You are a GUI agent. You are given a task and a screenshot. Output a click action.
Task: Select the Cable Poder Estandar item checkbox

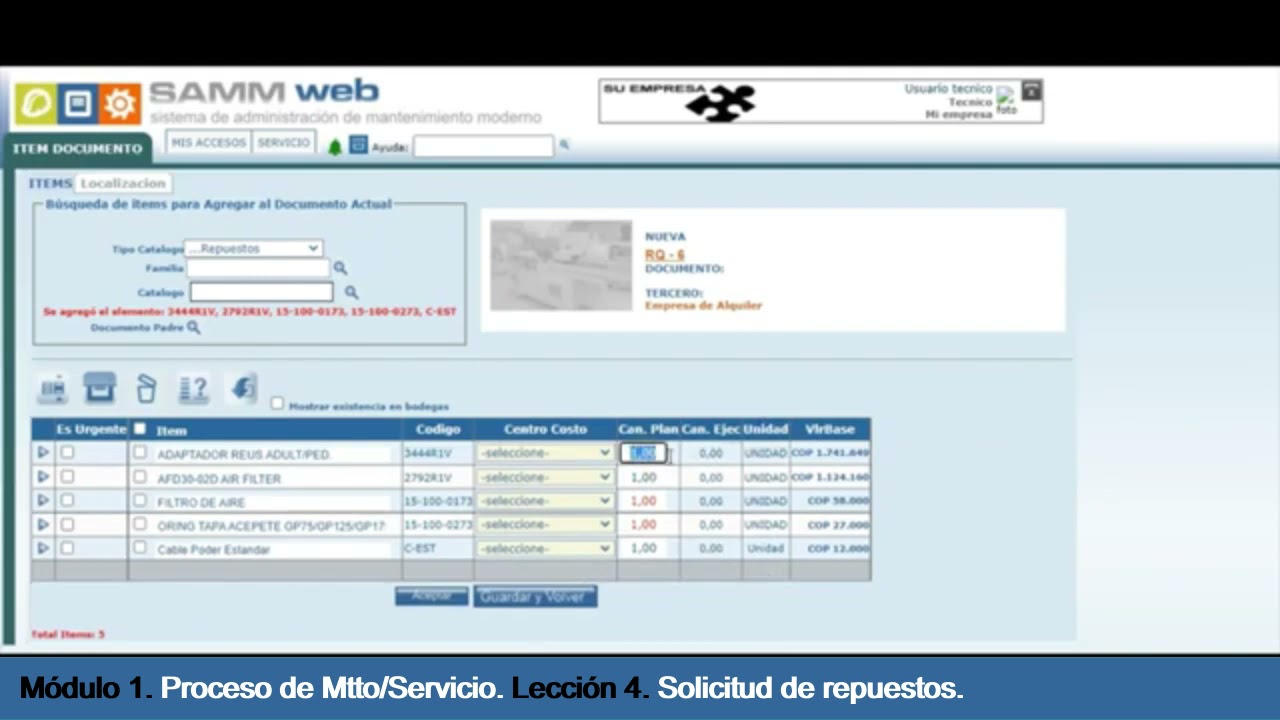click(x=140, y=548)
